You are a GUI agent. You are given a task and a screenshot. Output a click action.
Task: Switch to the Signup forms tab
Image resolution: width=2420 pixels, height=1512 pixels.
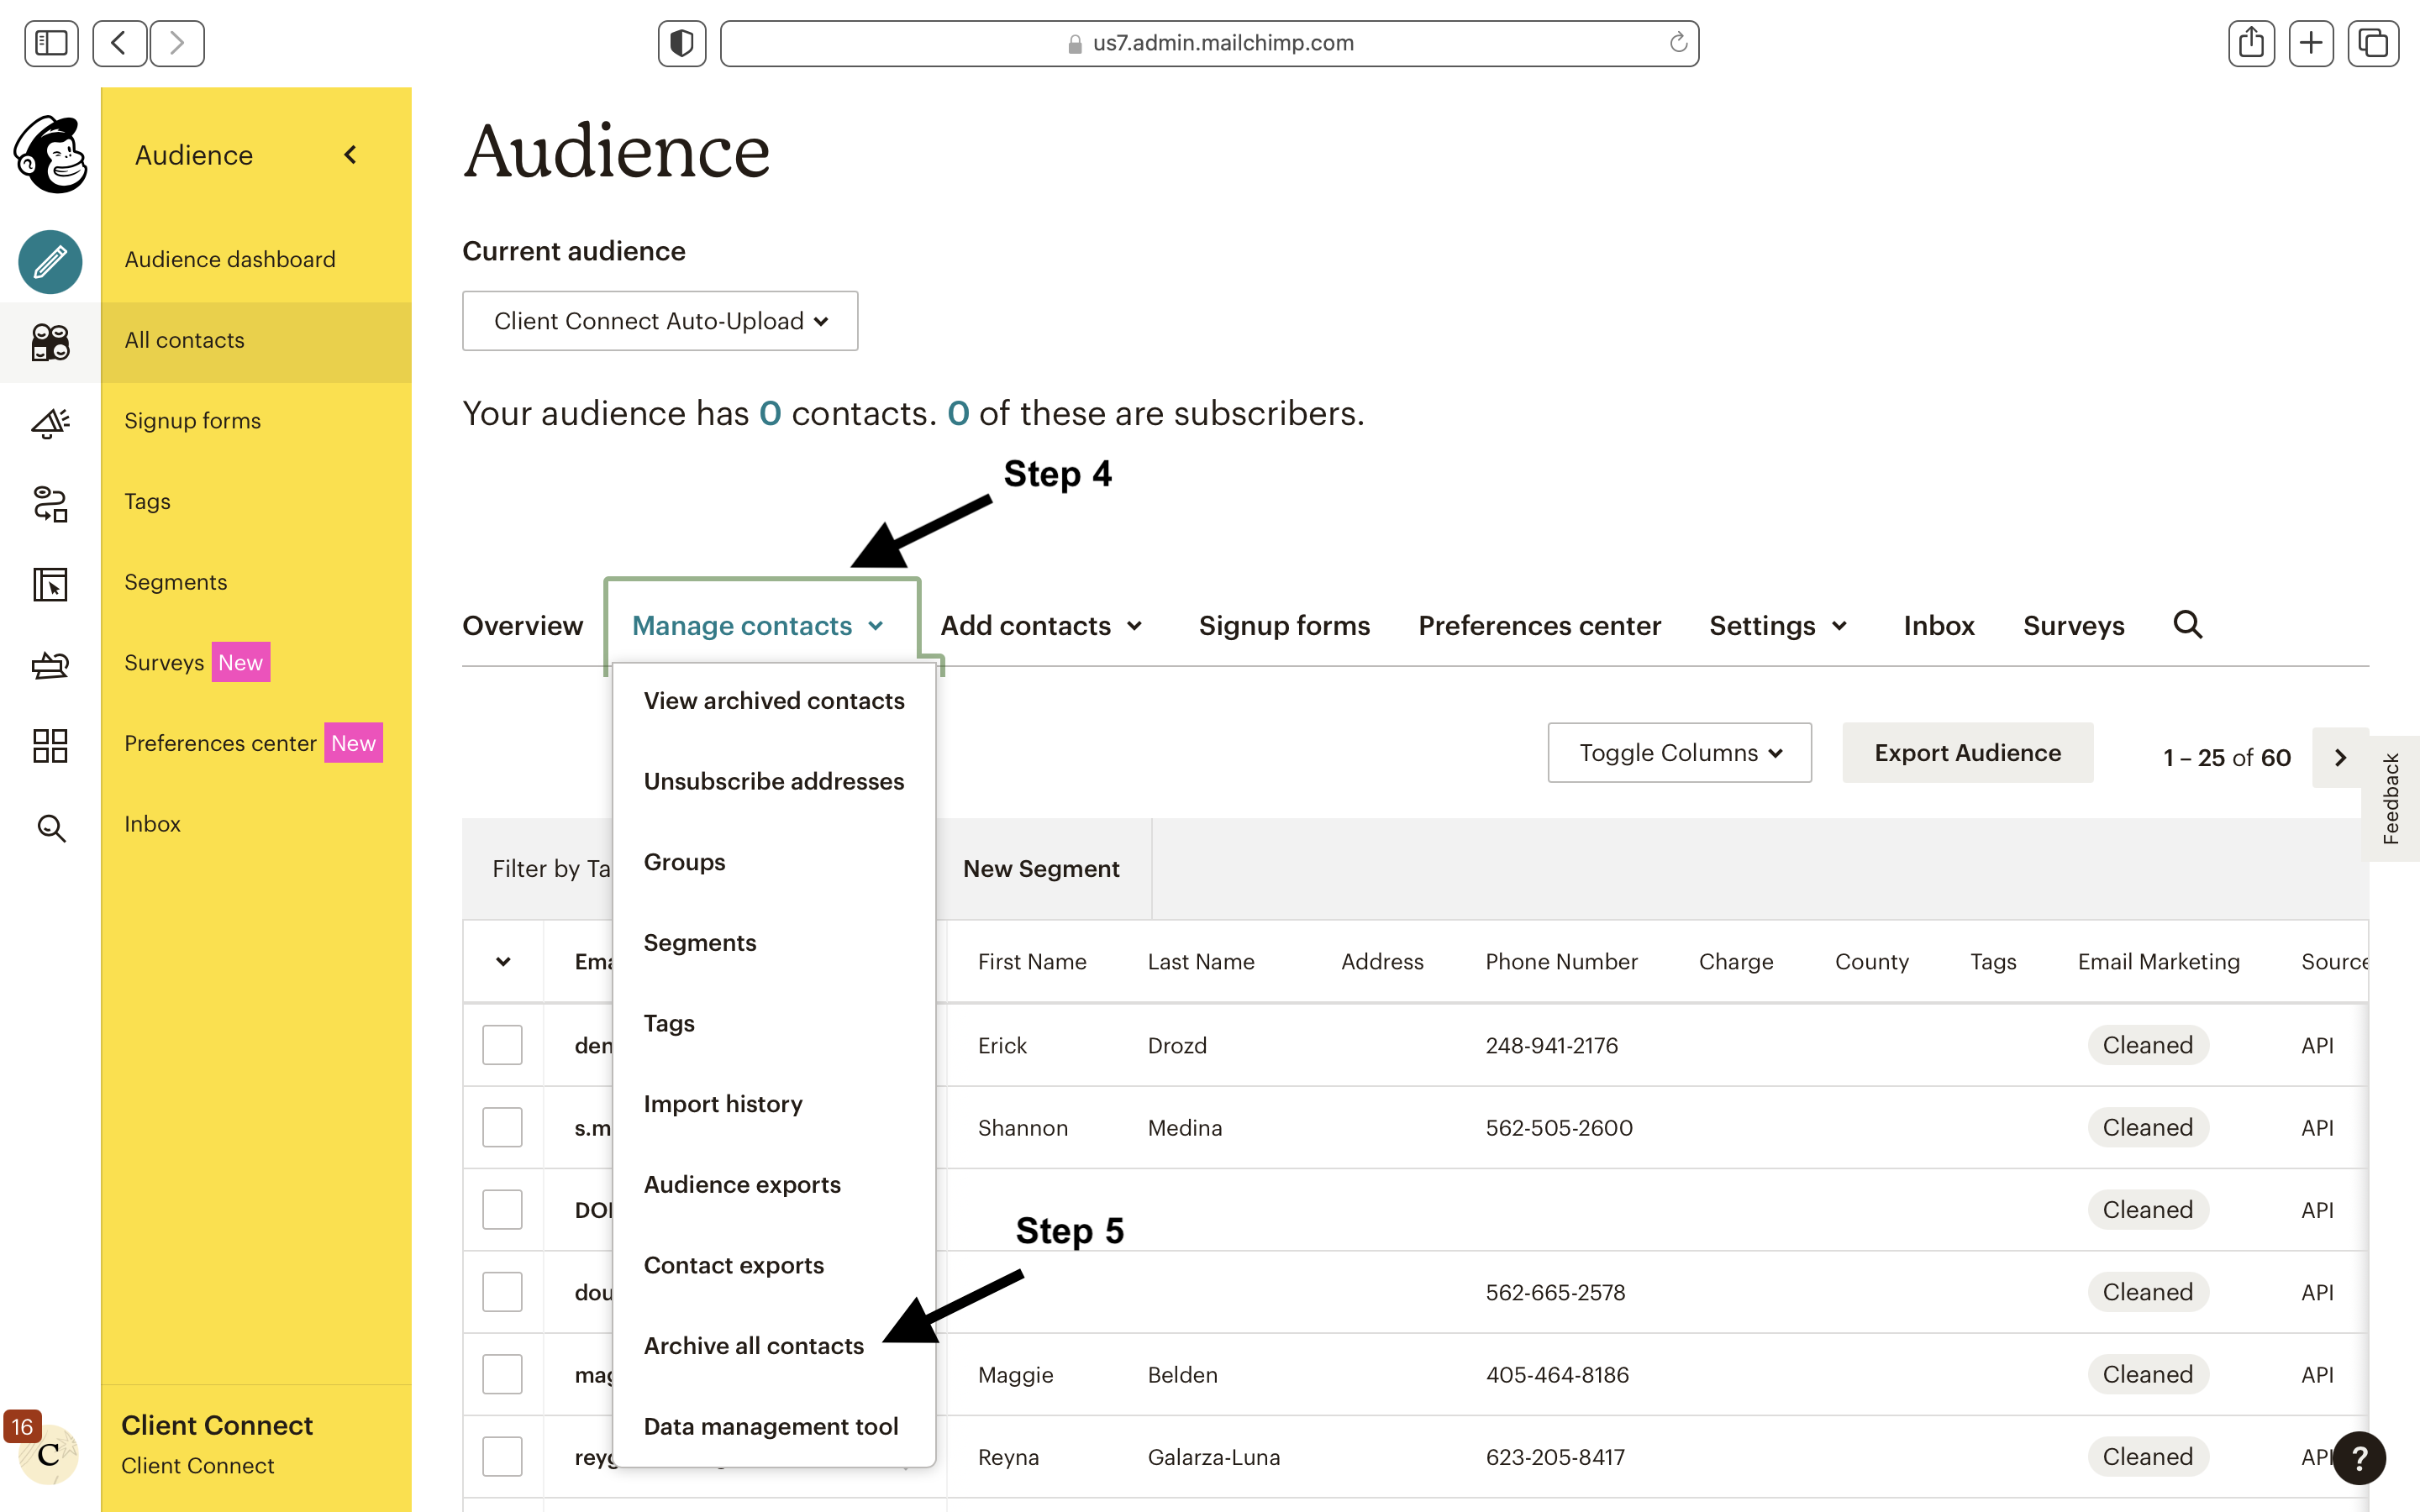tap(1284, 625)
